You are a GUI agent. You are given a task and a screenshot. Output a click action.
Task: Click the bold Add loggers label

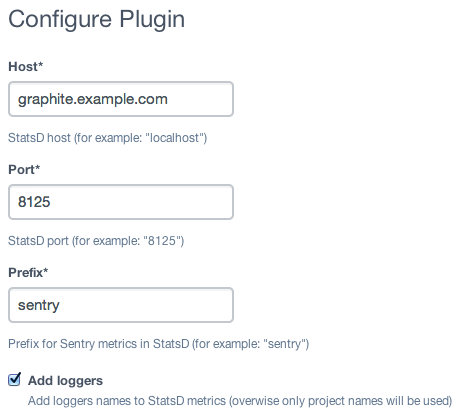coord(65,381)
